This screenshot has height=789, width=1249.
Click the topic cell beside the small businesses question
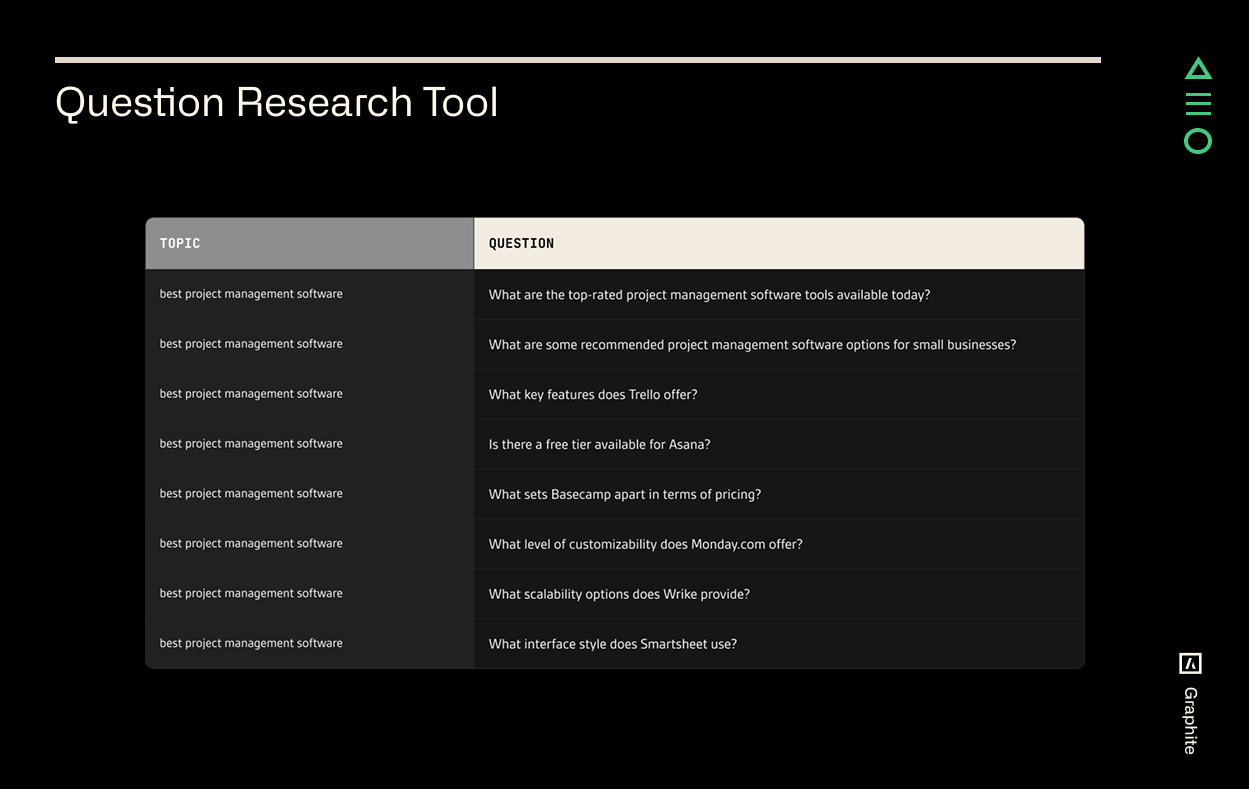pos(309,344)
